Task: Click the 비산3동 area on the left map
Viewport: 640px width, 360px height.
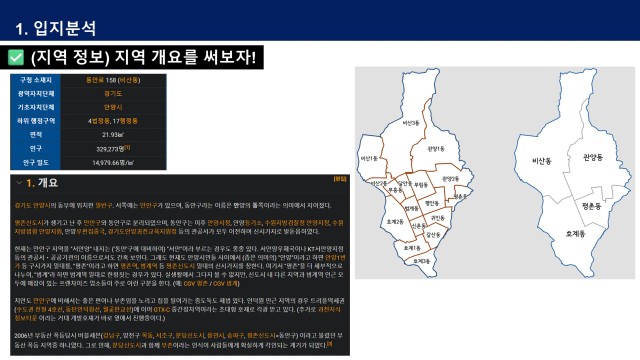Action: coord(411,122)
